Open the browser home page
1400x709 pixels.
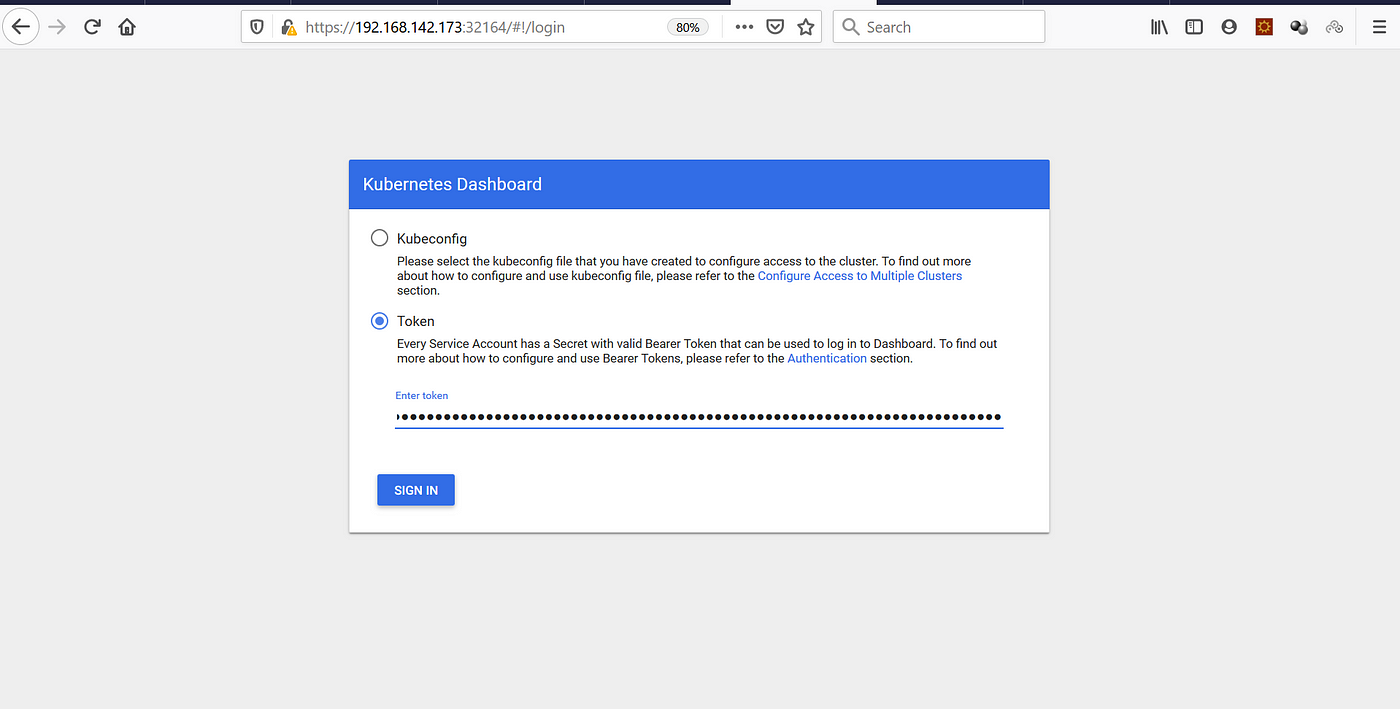pos(127,27)
